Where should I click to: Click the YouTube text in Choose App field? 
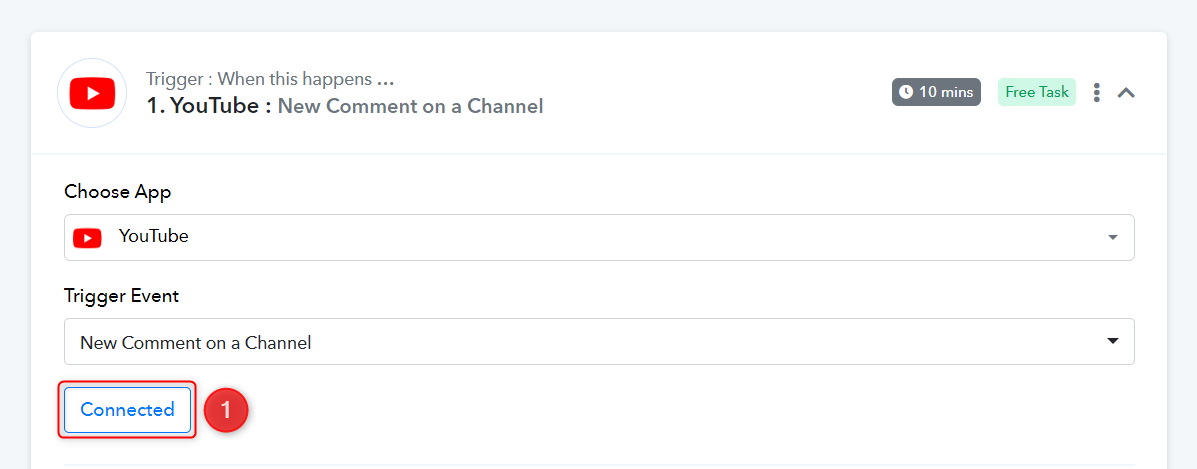point(153,237)
